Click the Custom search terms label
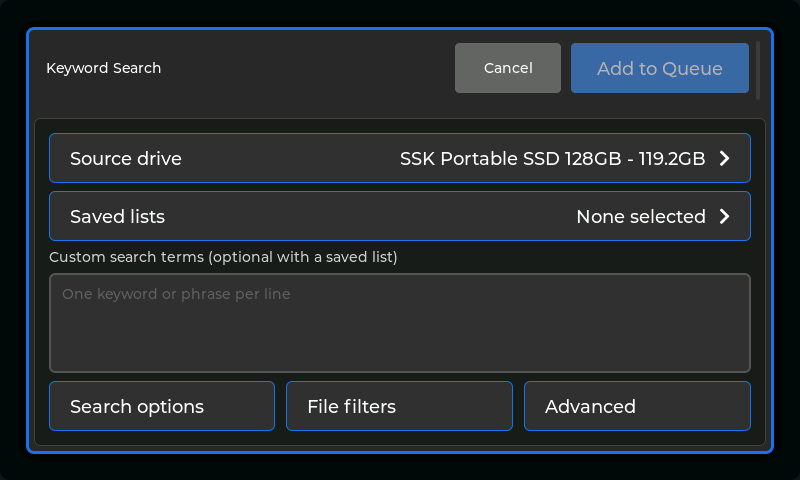 pyautogui.click(x=223, y=257)
